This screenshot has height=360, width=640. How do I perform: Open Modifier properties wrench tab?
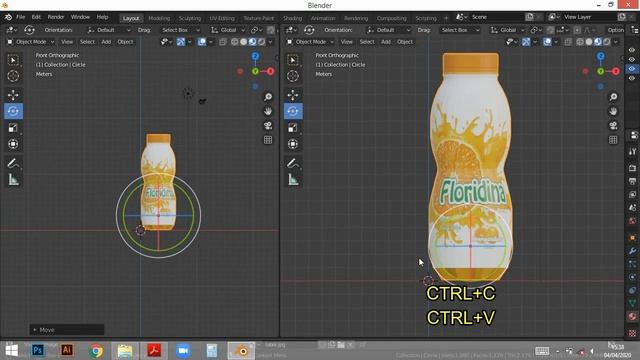[x=632, y=251]
